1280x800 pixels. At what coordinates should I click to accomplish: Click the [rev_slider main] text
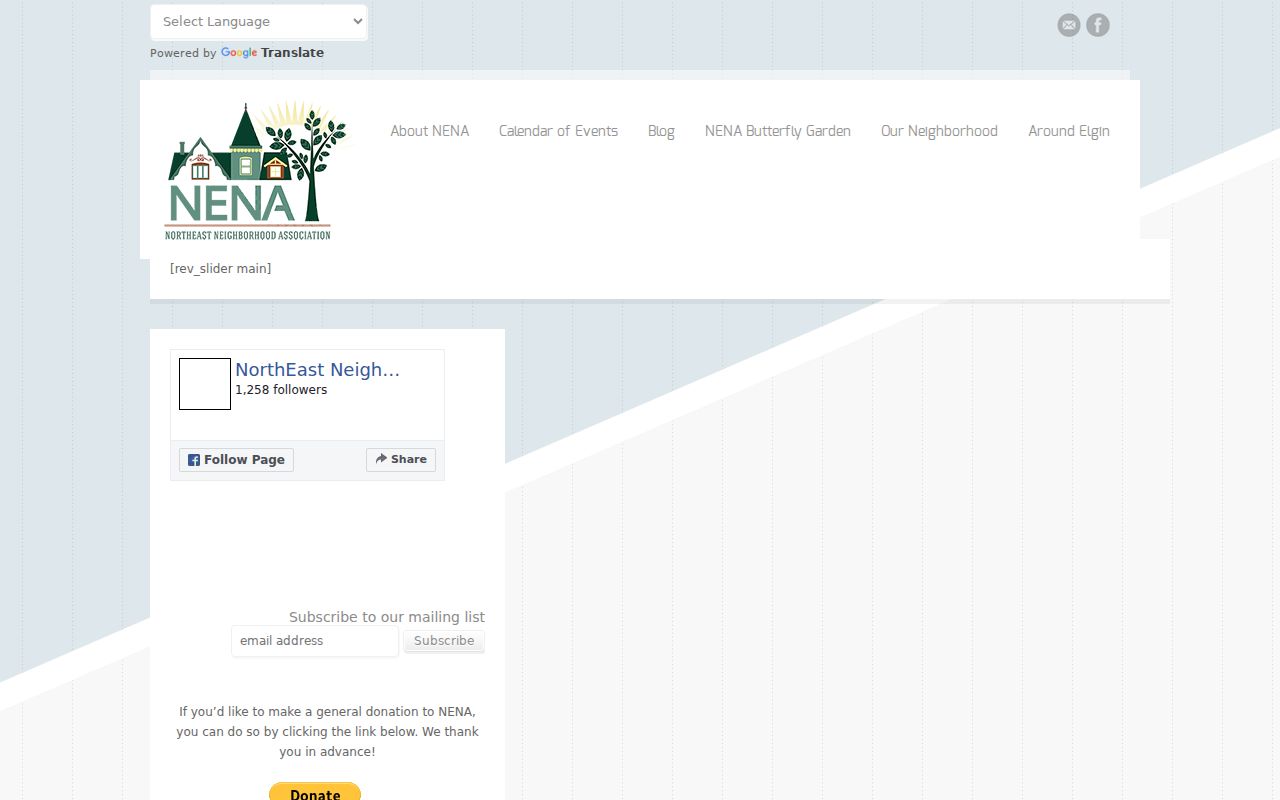pyautogui.click(x=220, y=268)
